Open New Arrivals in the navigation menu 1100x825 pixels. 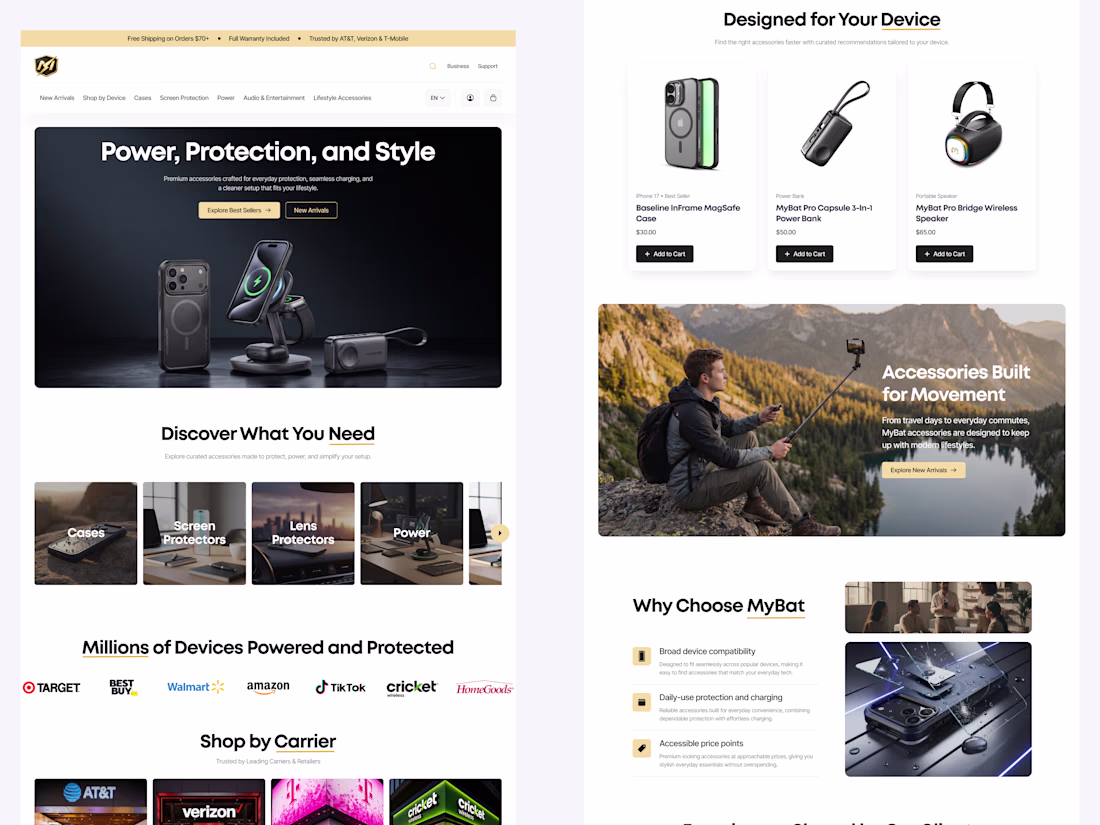57,98
